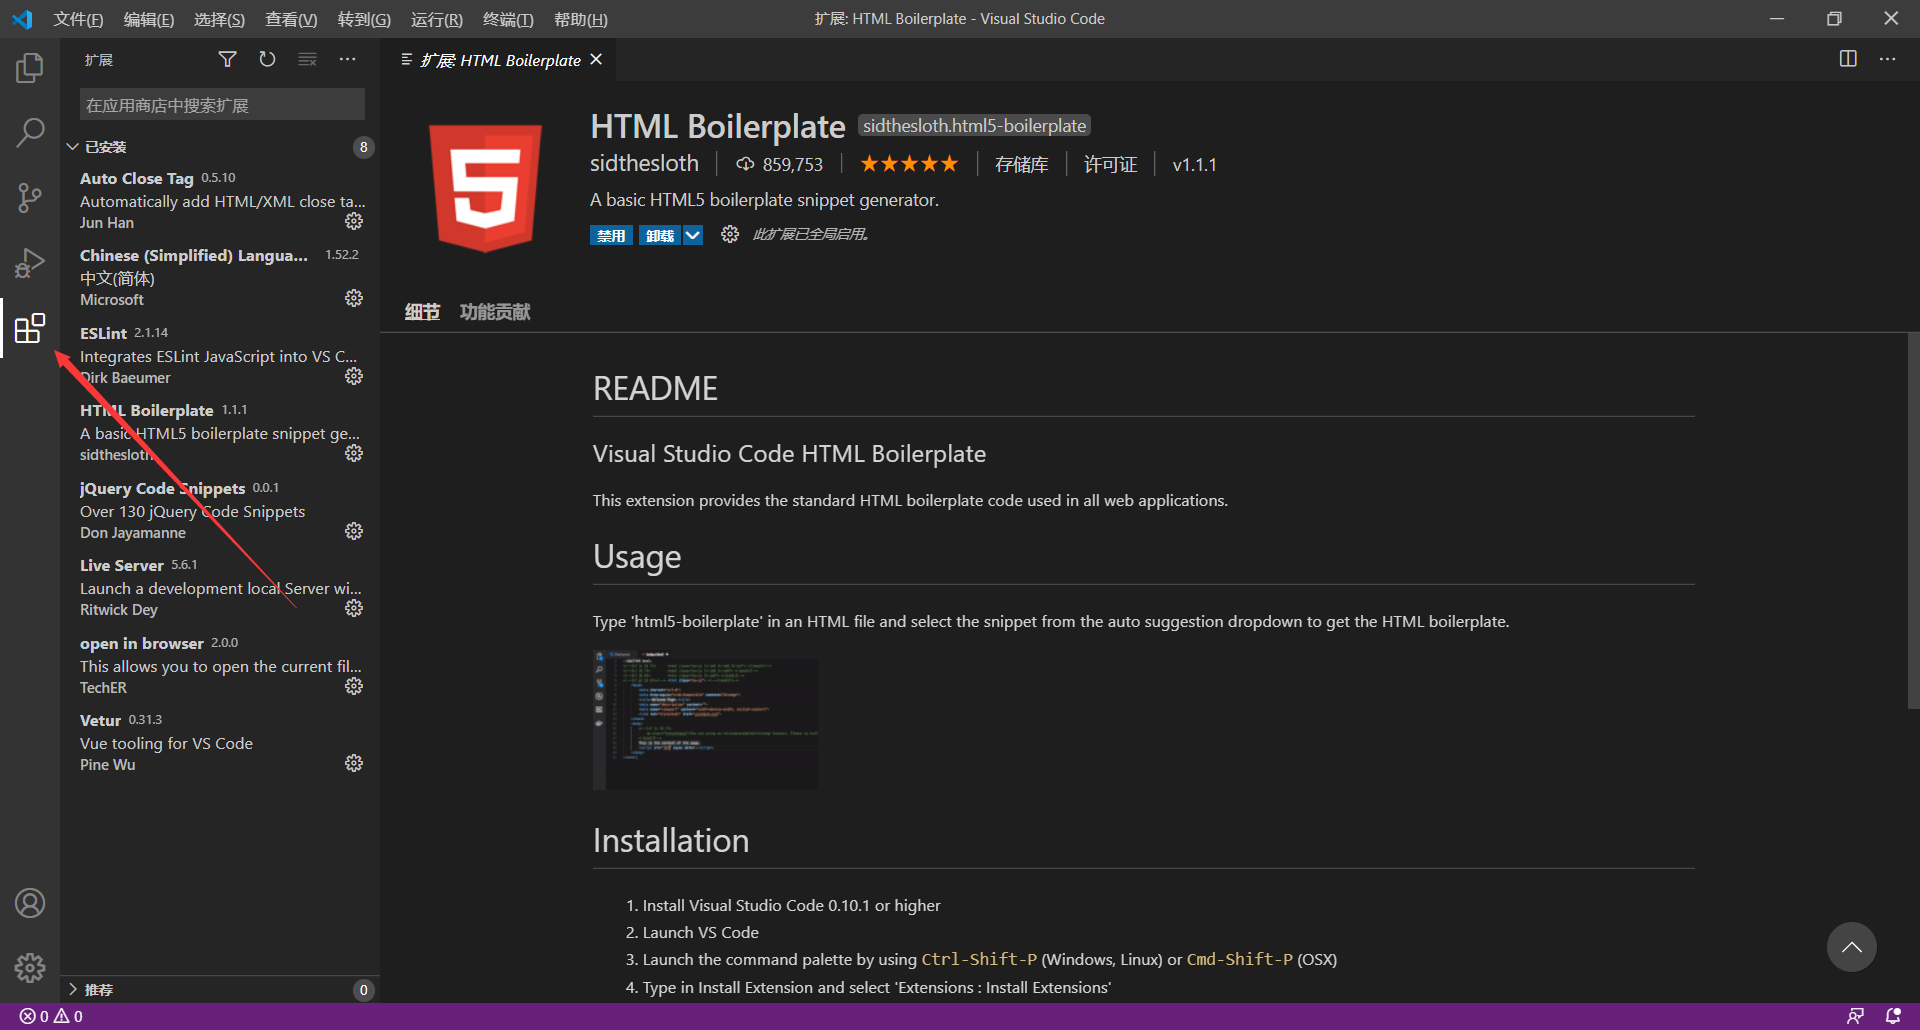Click the Live Server manage gear
1920x1030 pixels.
pos(354,608)
